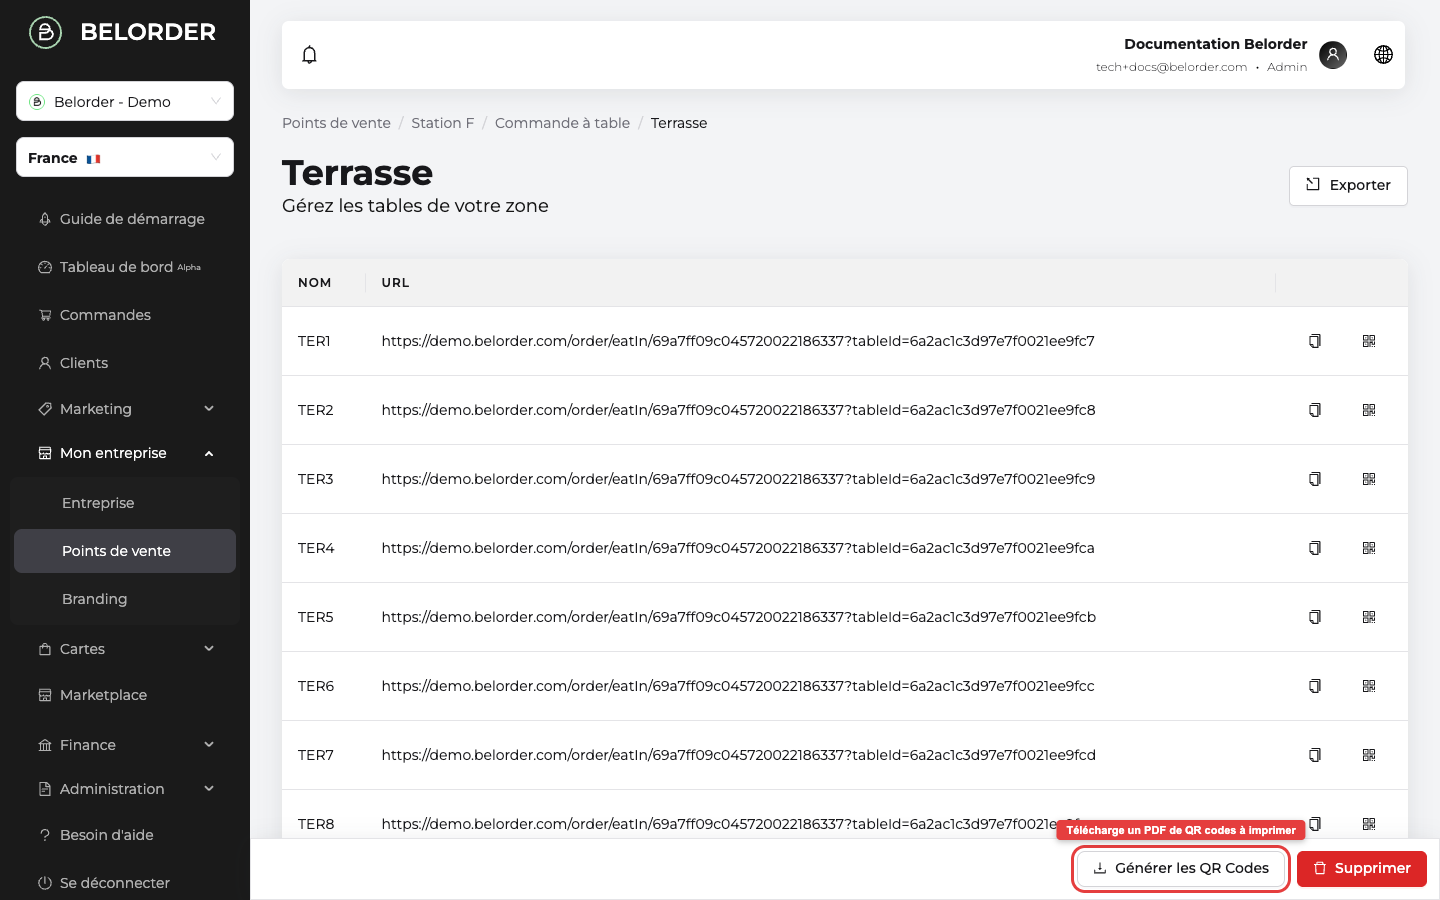This screenshot has height=900, width=1440.
Task: Click the Exporter button
Action: click(x=1348, y=185)
